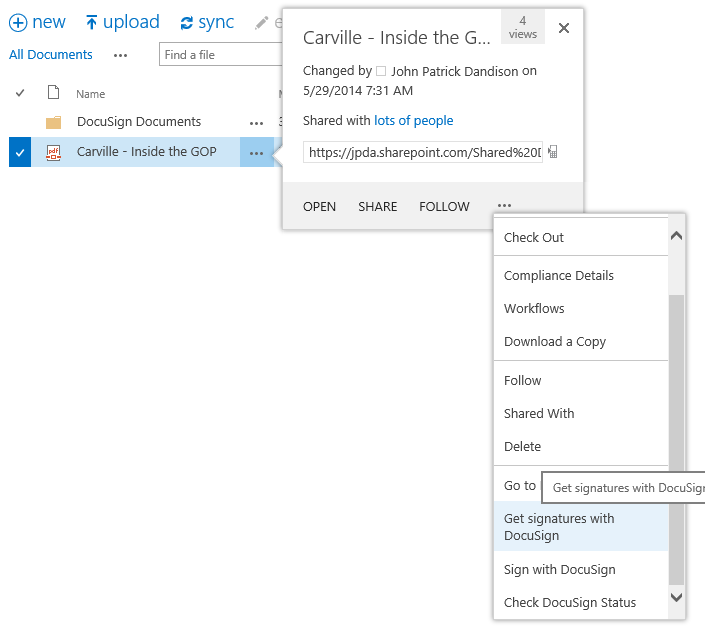Viewport: 705px width, 633px height.
Task: Select Shared With menu entry
Action: 581,413
